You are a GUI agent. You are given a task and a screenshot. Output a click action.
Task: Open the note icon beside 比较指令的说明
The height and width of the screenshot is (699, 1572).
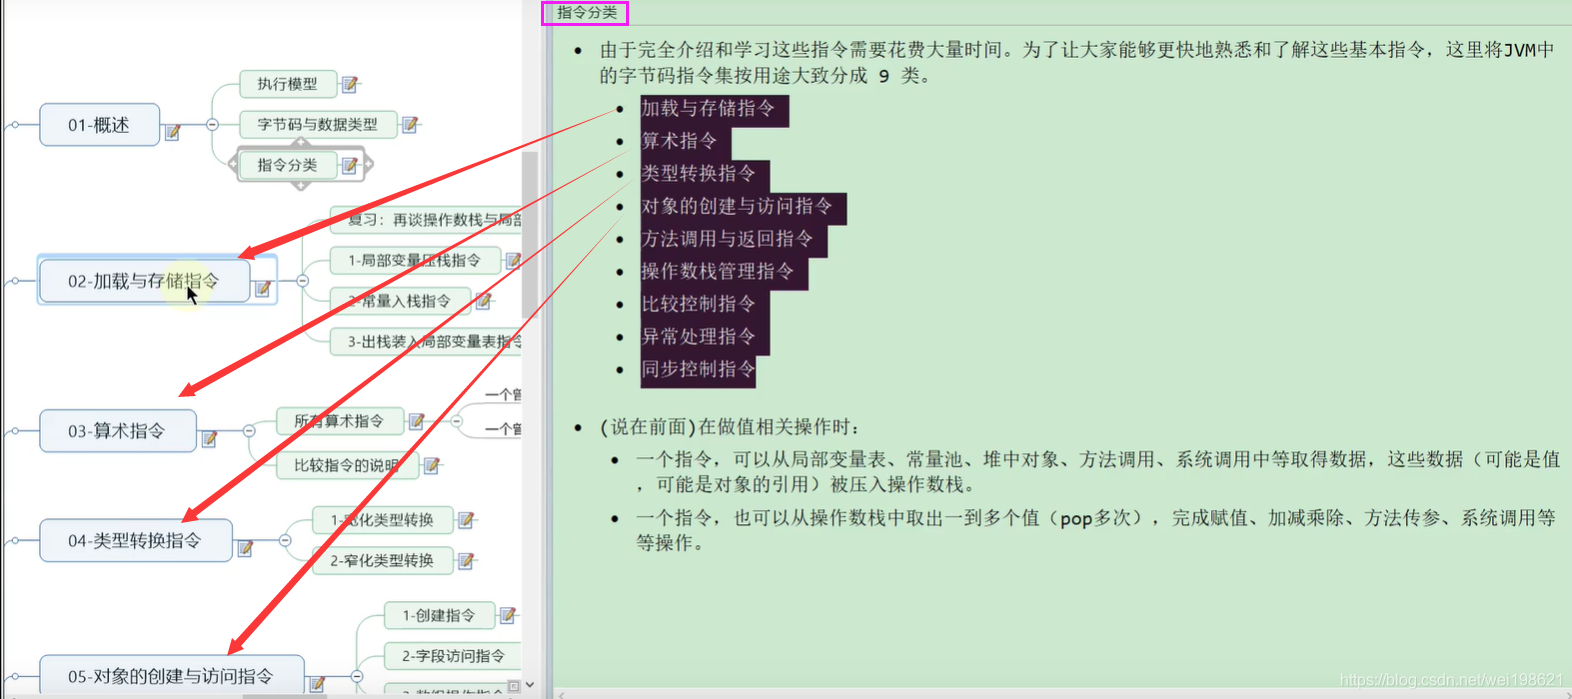tap(432, 465)
